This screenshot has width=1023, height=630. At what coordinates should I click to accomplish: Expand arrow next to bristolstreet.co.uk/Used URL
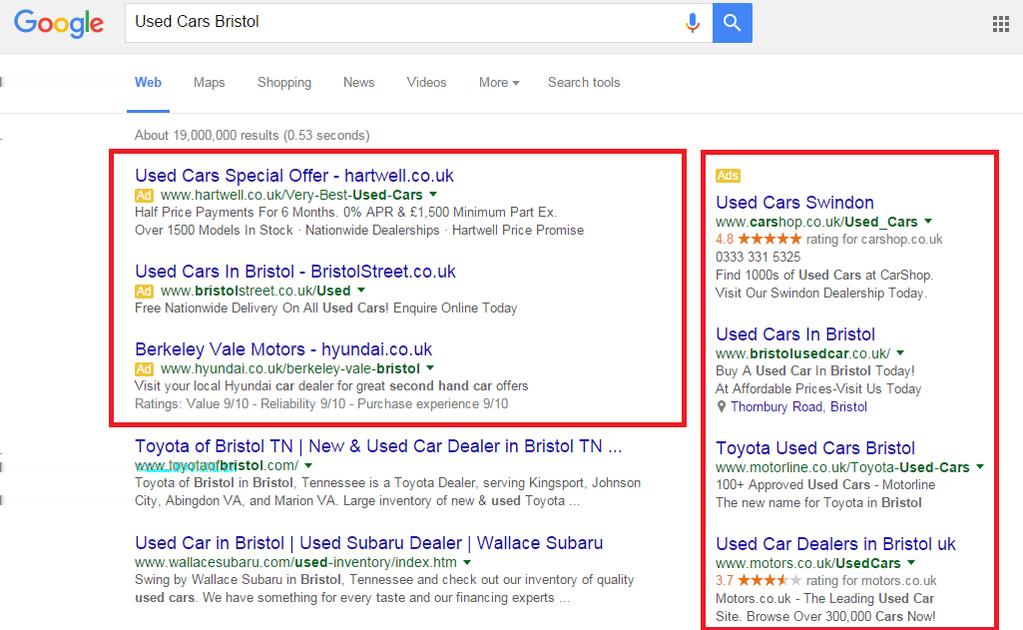pyautogui.click(x=361, y=291)
